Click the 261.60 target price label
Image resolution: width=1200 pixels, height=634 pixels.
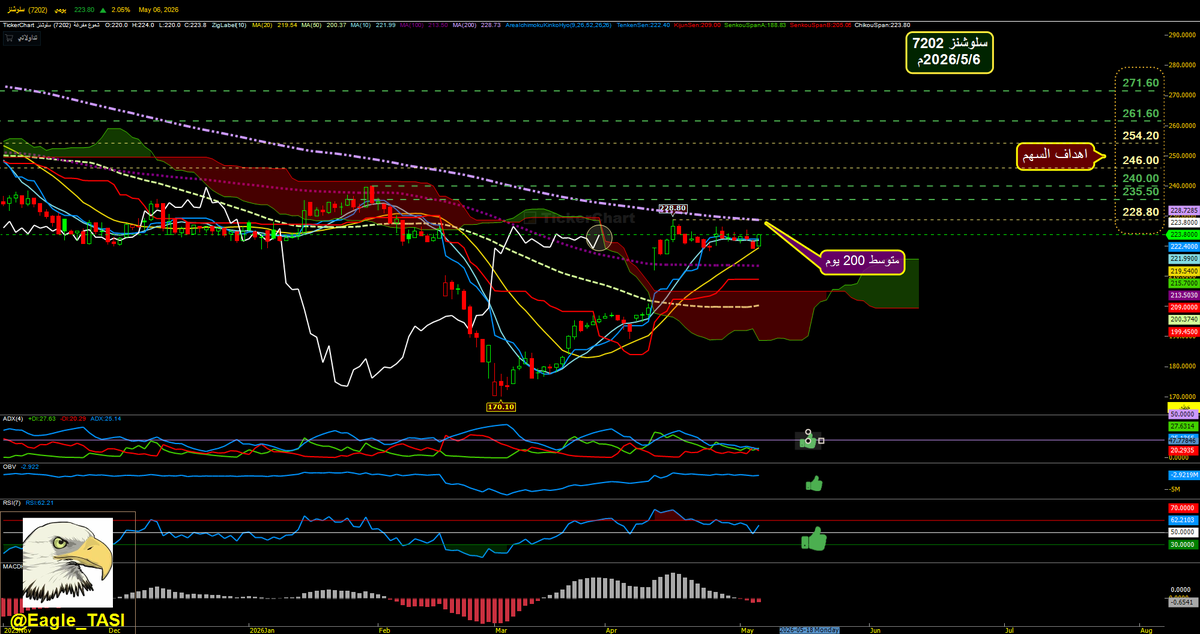[x=1141, y=114]
